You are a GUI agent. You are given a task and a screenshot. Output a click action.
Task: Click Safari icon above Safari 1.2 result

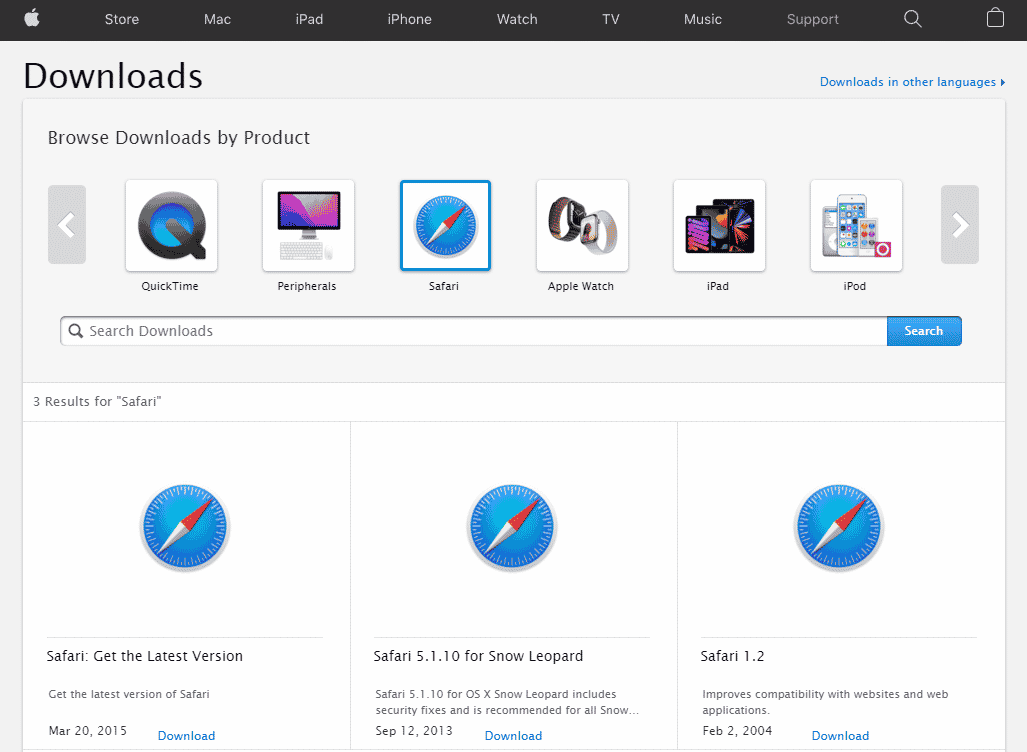pos(839,527)
